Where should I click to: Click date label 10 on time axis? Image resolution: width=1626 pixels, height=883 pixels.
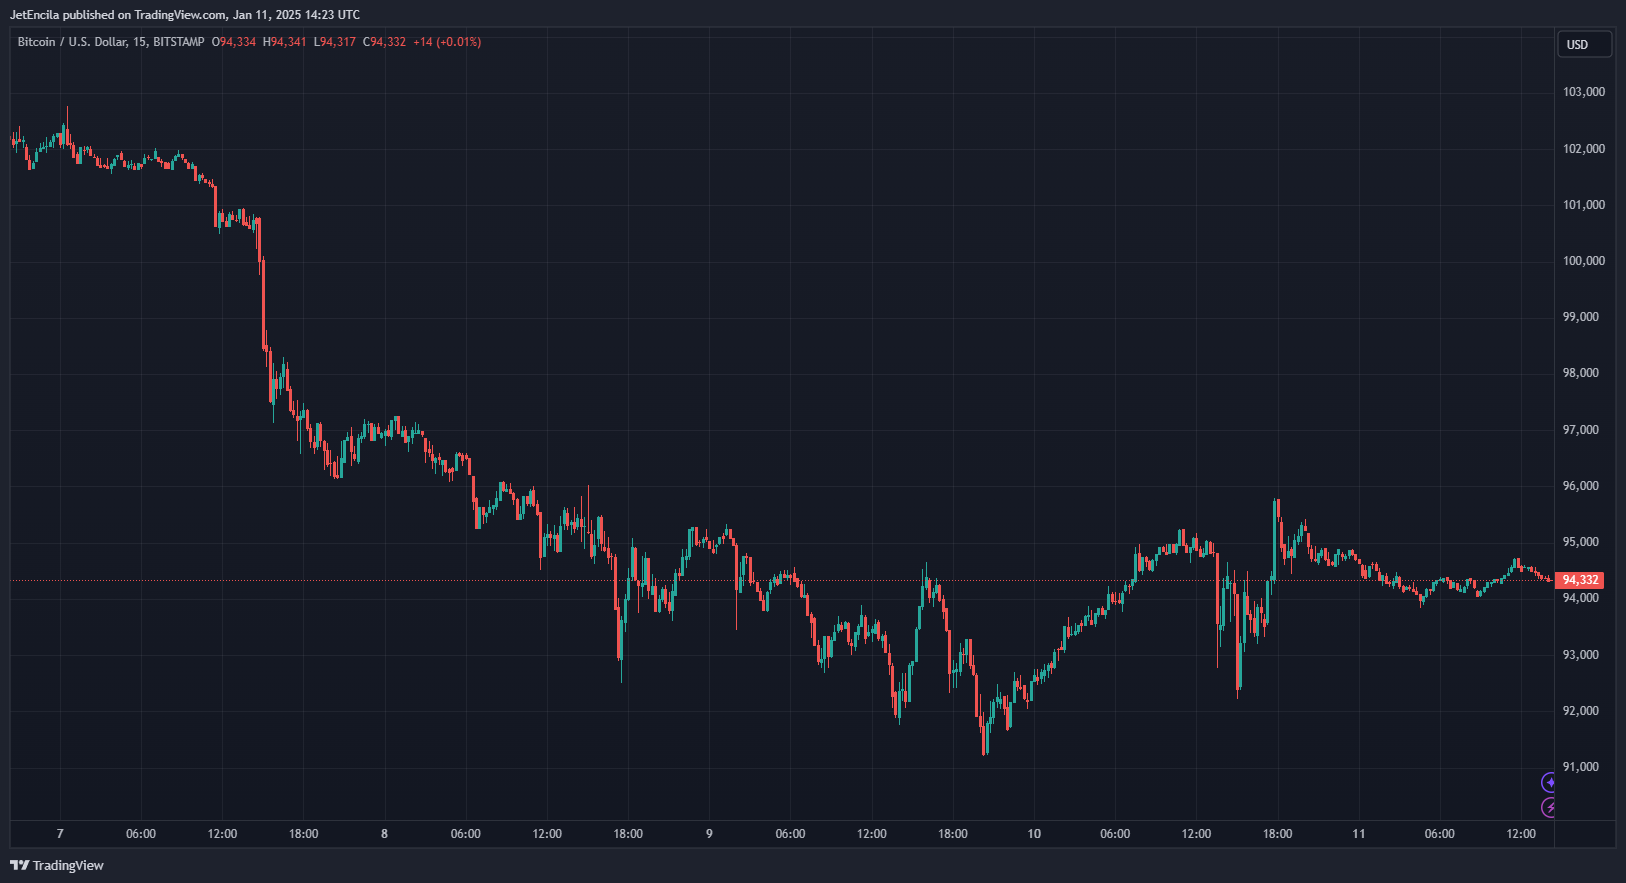tap(1034, 834)
